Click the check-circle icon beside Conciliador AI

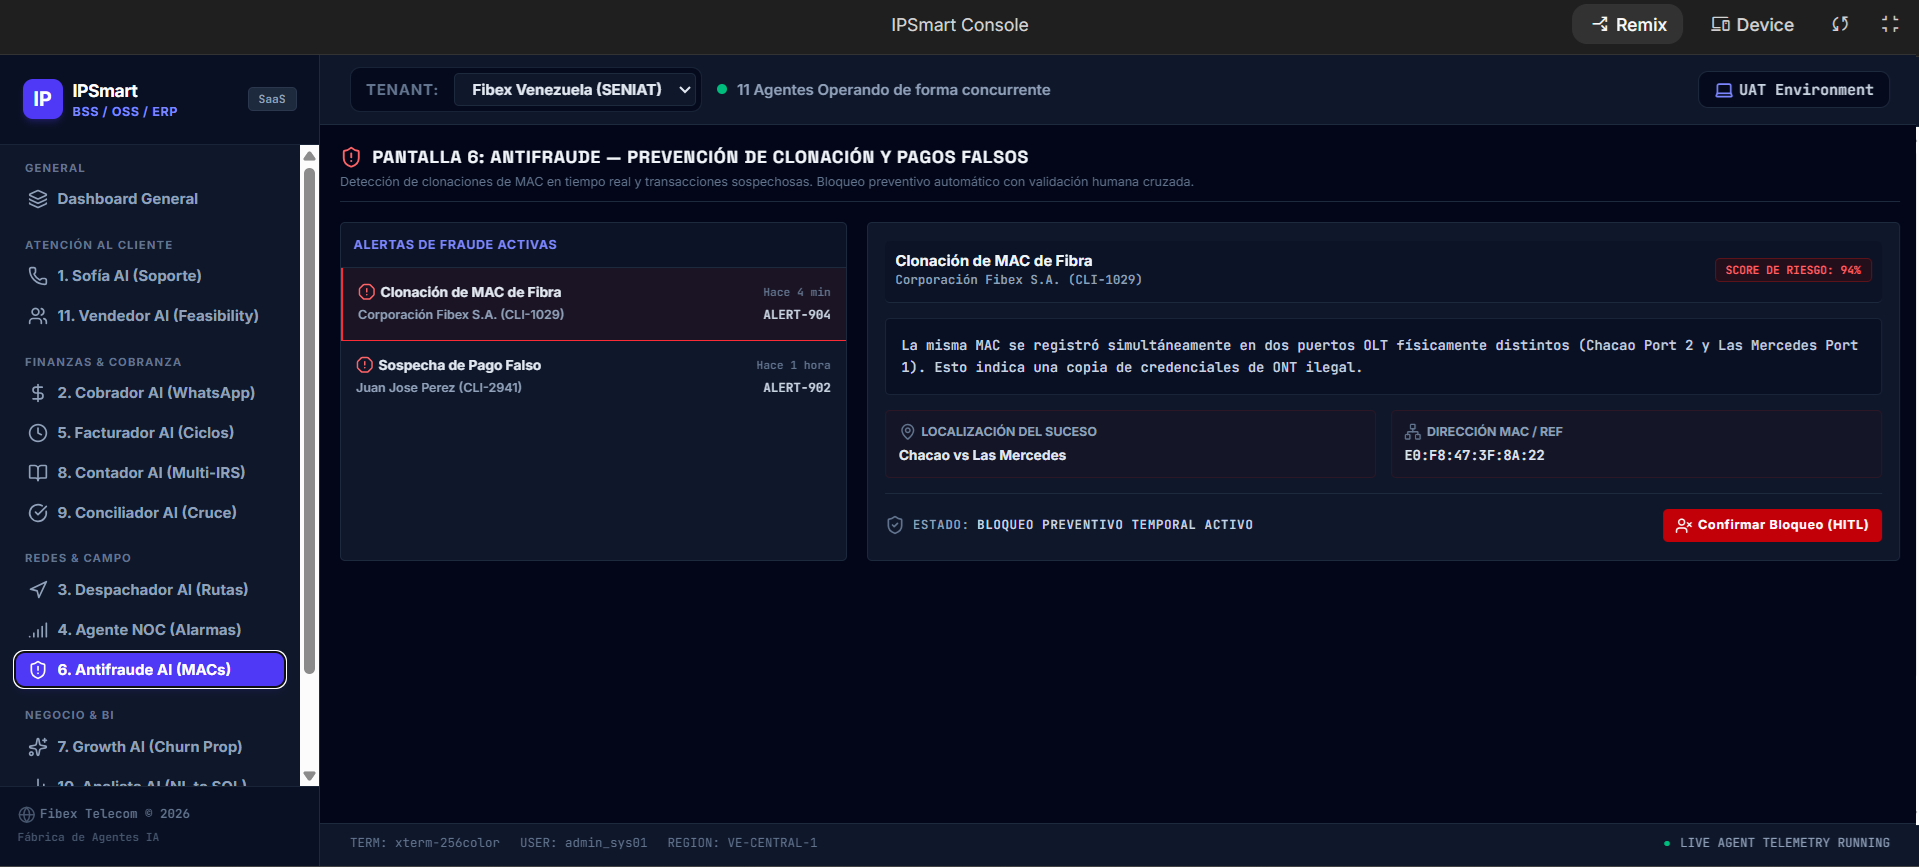pos(38,513)
